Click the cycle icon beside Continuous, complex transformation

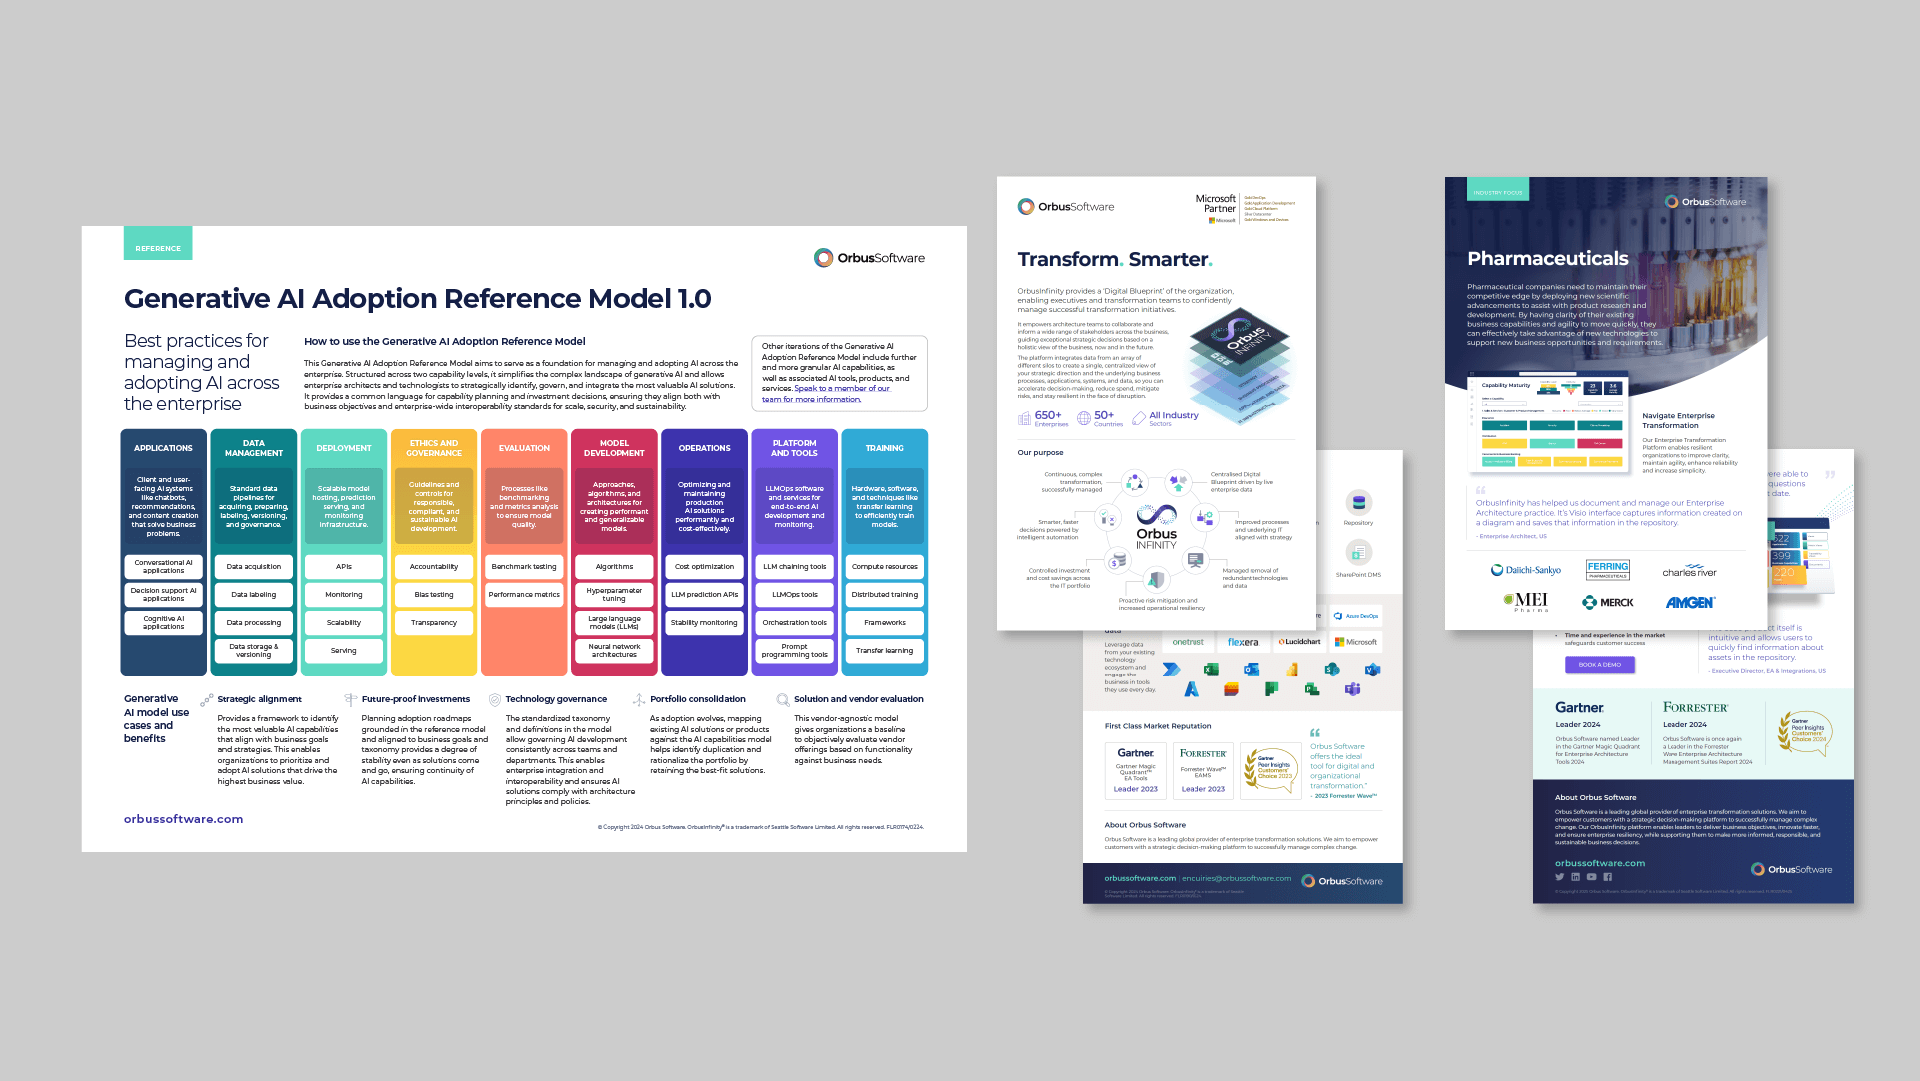[x=1134, y=482]
